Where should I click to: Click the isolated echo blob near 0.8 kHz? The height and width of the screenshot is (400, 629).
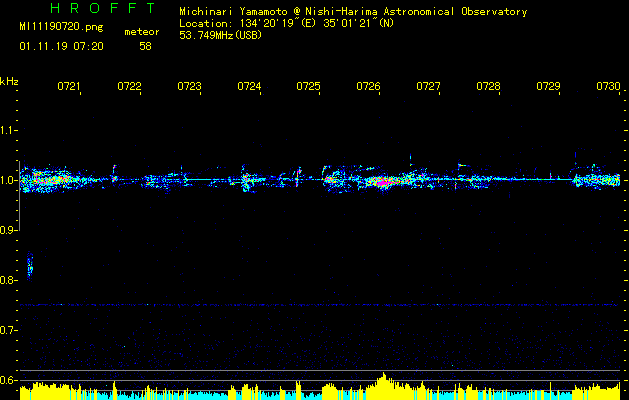(30, 266)
